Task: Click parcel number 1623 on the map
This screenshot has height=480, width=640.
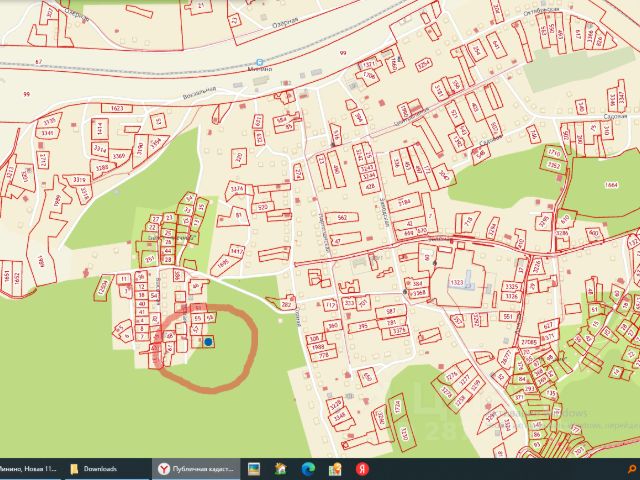Action: [x=116, y=107]
